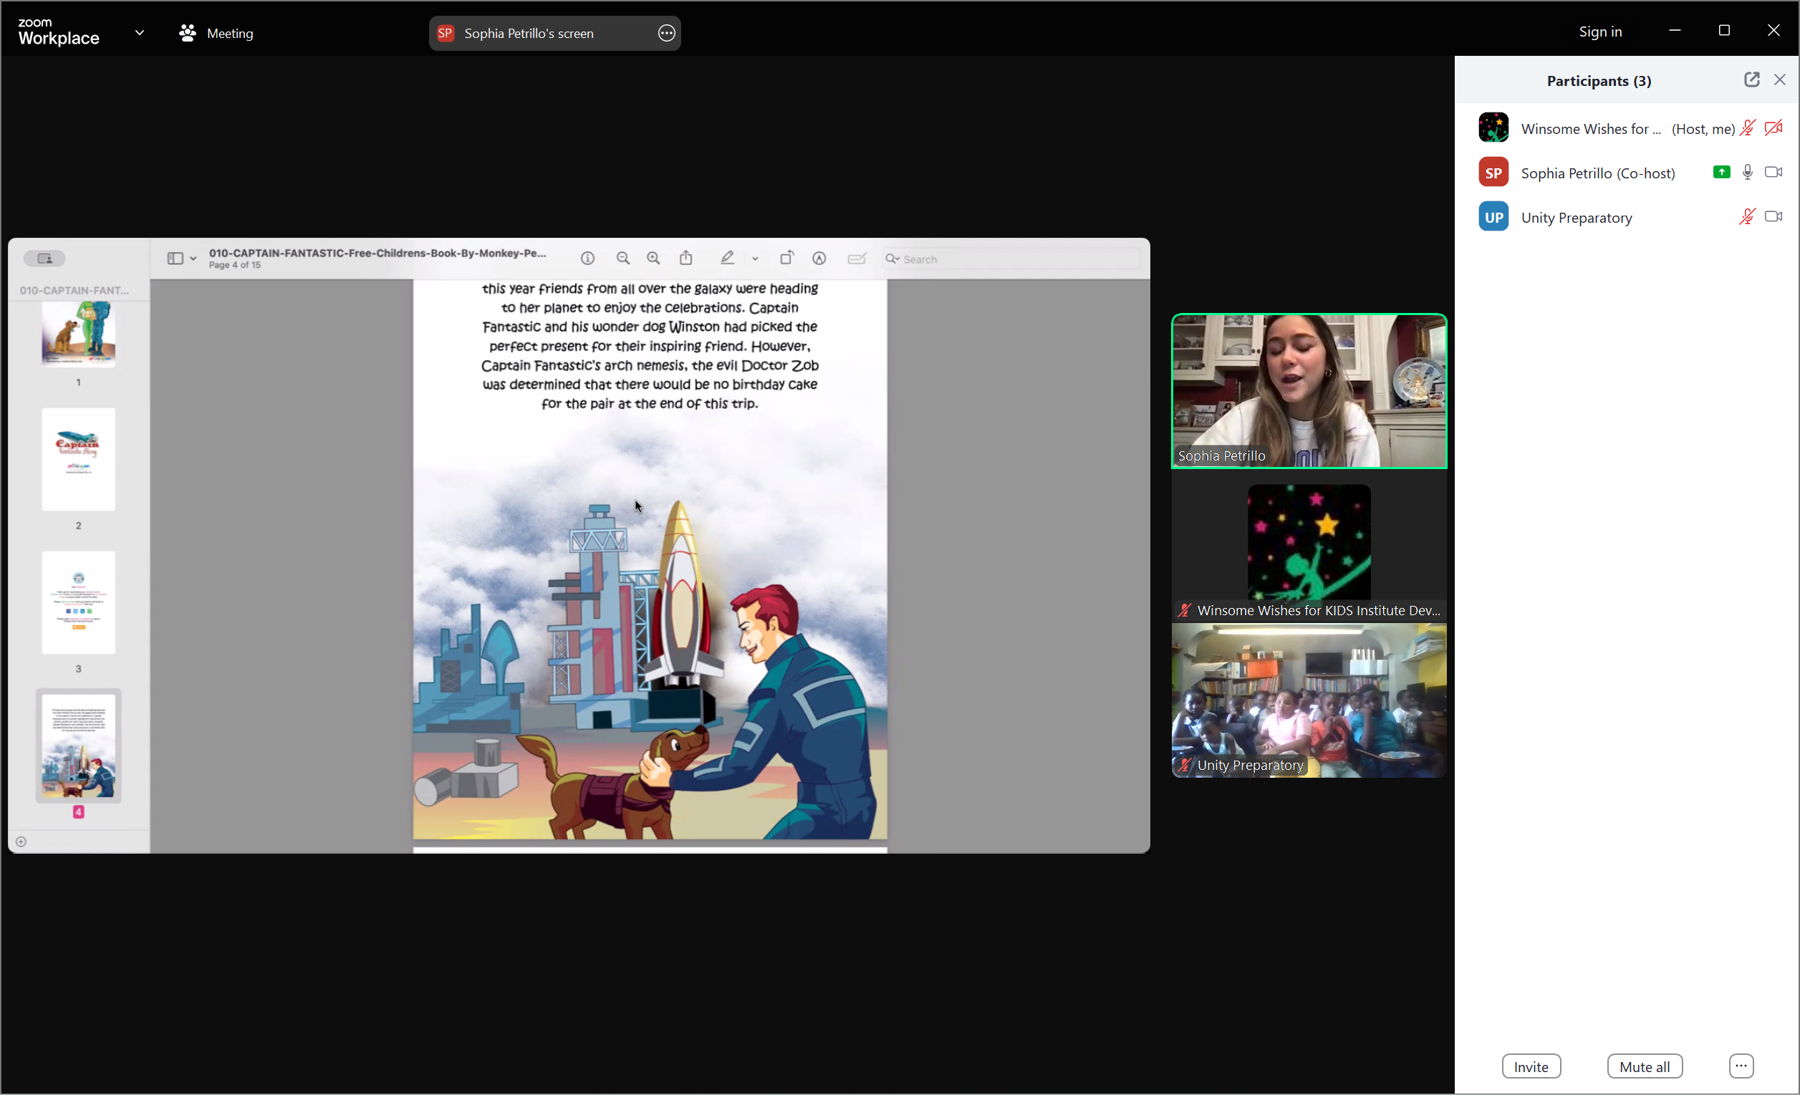Screen dimensions: 1800x1095
Task: Select page 2 thumbnail in sidebar
Action: (78, 459)
